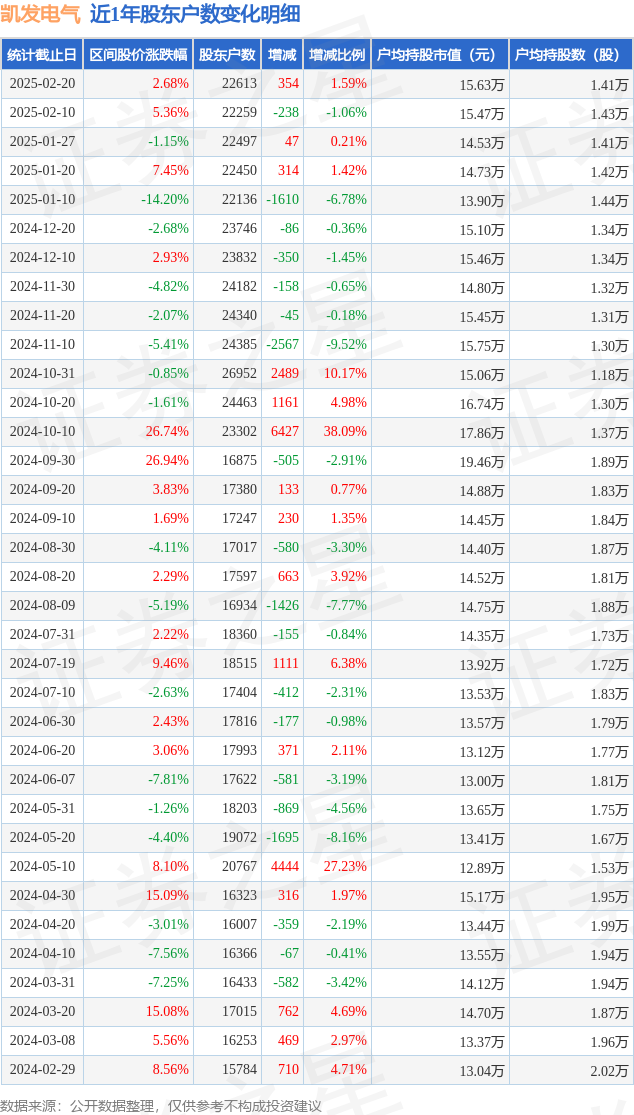Select the 2025-02-20 date cell

(x=42, y=84)
